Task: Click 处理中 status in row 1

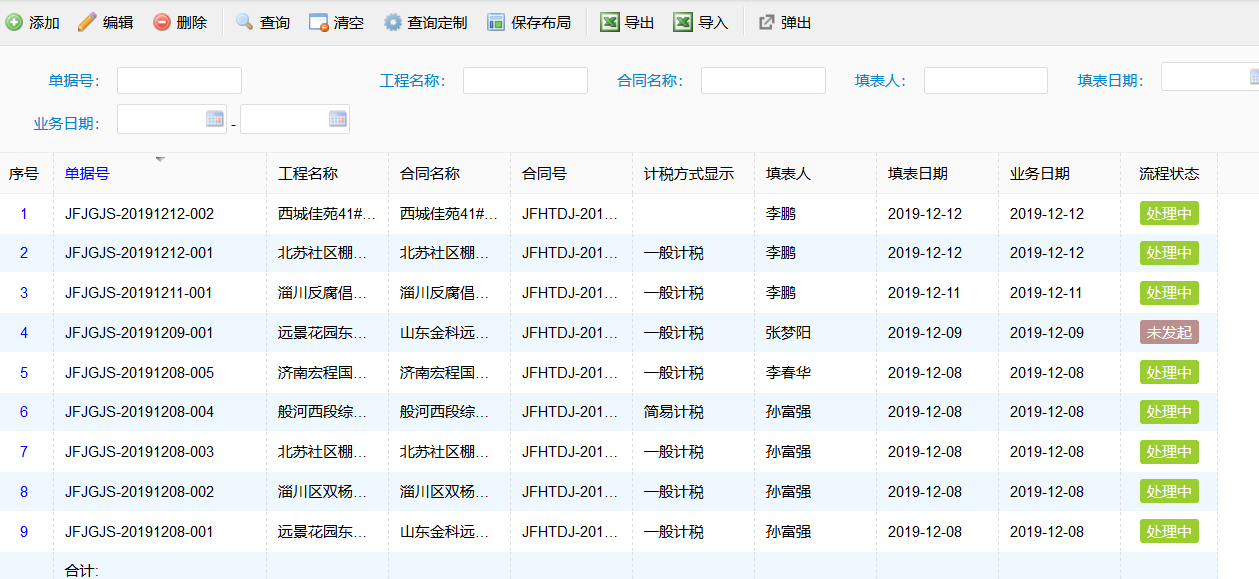Action: coord(1169,214)
